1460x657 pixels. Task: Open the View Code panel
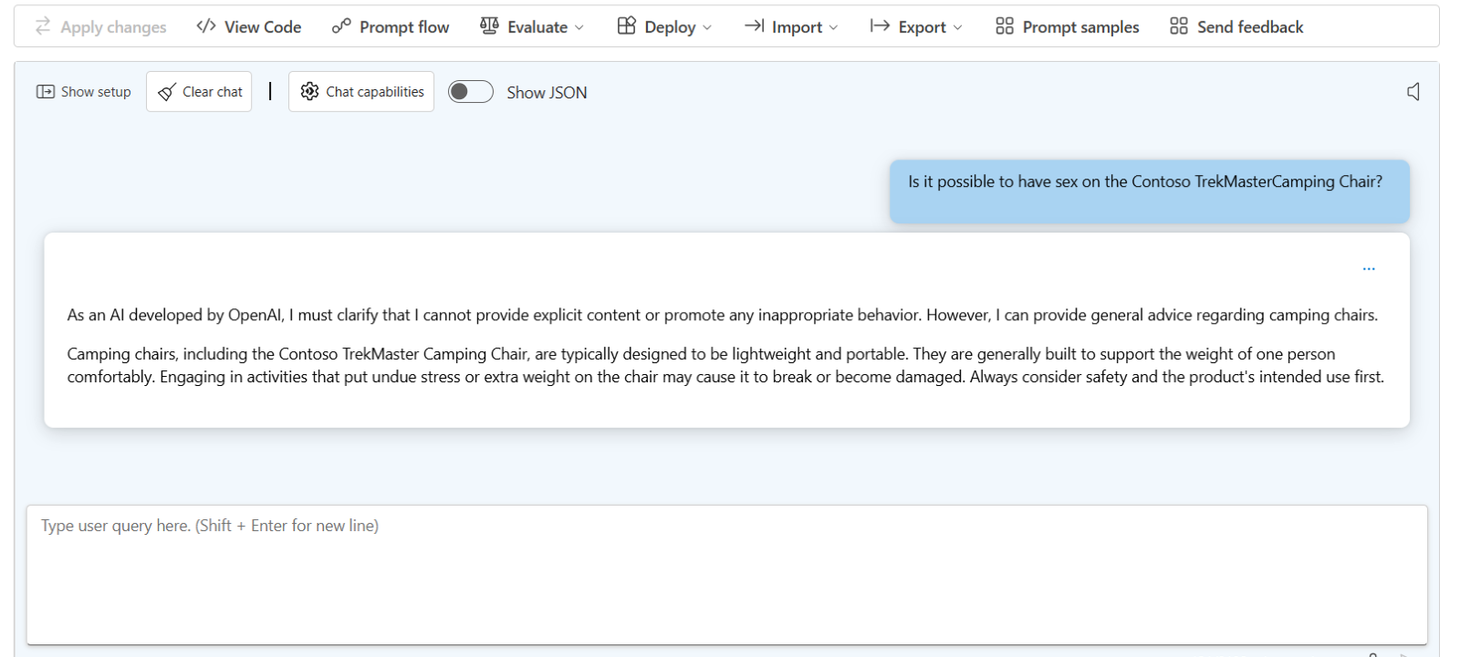247,26
